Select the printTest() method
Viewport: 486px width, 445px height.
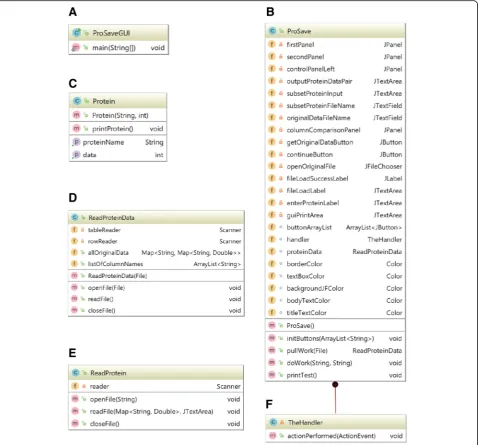(302, 375)
